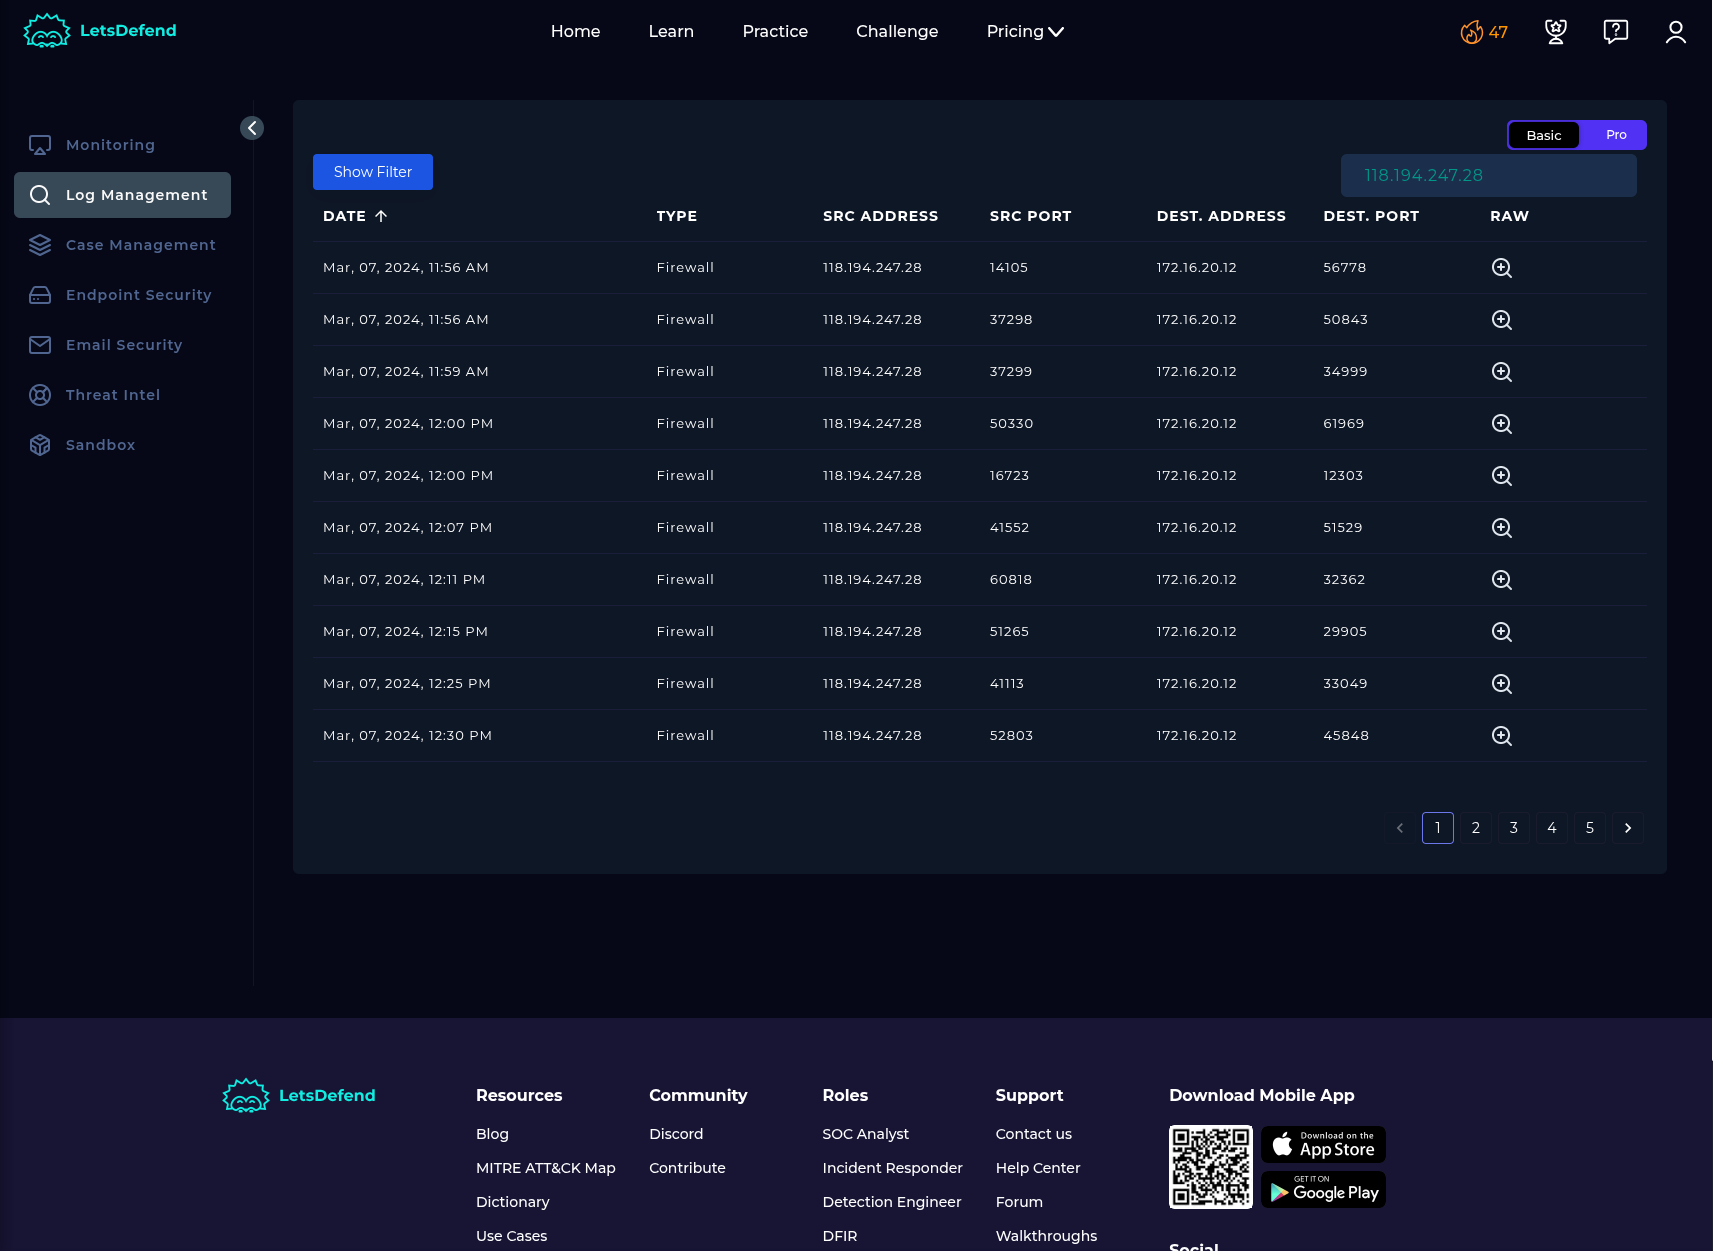Expand the Pricing dropdown
1713x1251 pixels.
click(1025, 32)
